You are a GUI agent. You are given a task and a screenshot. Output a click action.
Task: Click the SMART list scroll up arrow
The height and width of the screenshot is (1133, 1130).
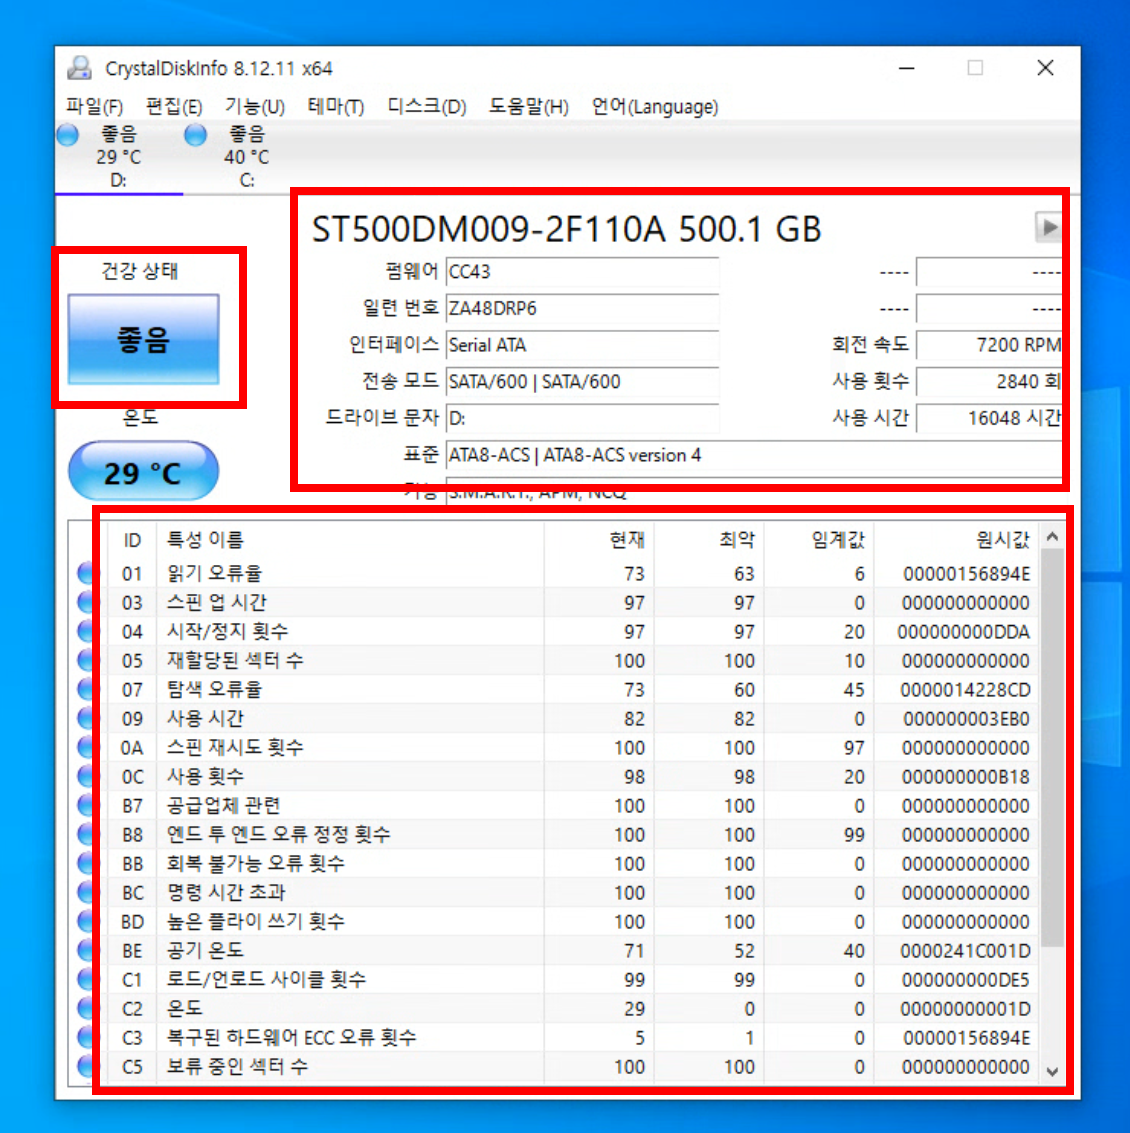[x=1052, y=536]
